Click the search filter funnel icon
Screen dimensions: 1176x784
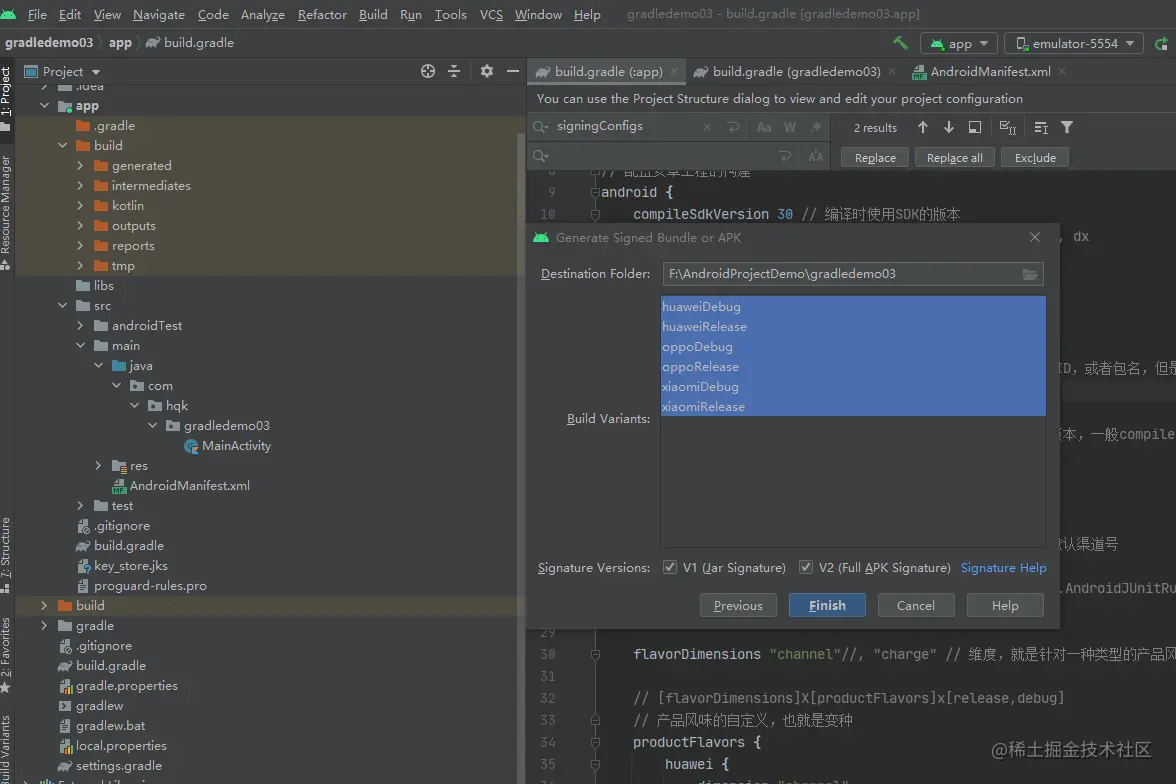(1066, 128)
